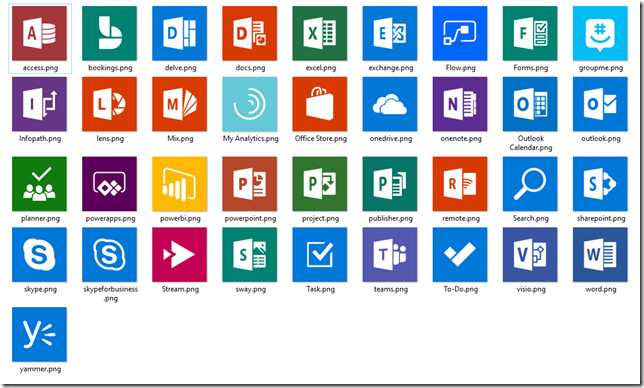Screen dimensions: 644x388
Task: Click the file name 'groupme.png'
Action: click(x=601, y=68)
